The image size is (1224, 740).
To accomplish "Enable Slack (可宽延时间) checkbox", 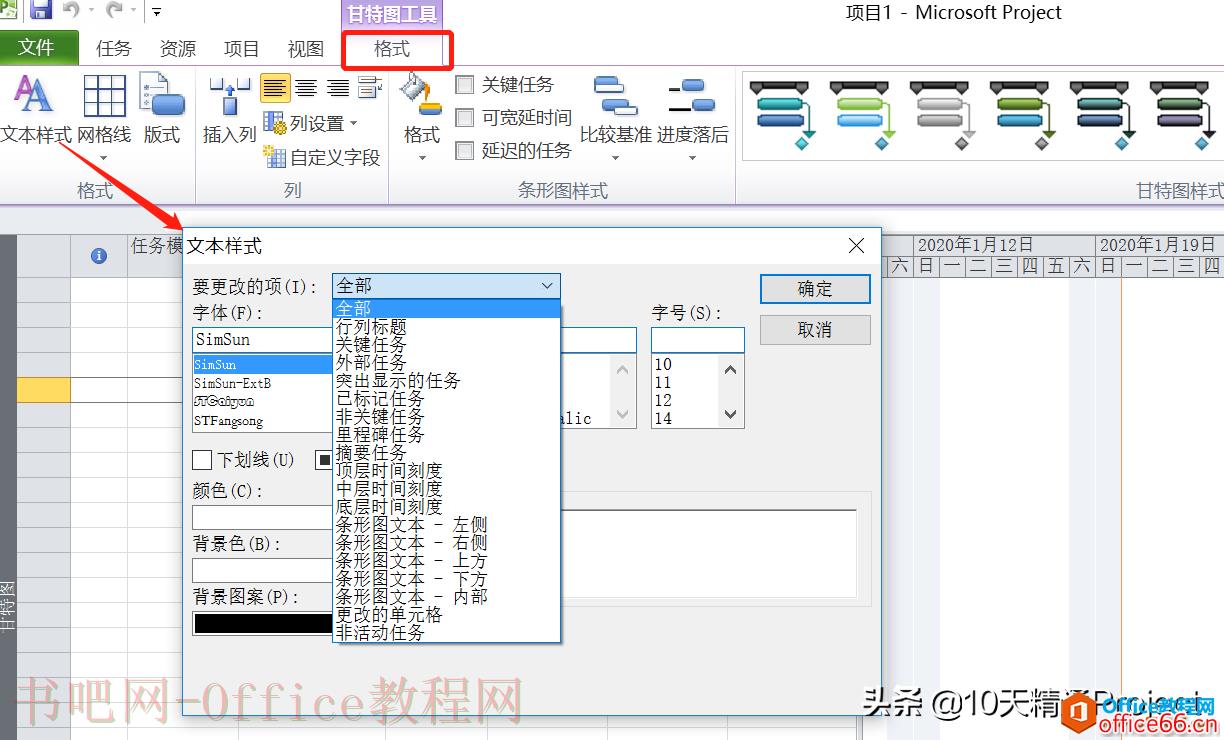I will [x=464, y=118].
